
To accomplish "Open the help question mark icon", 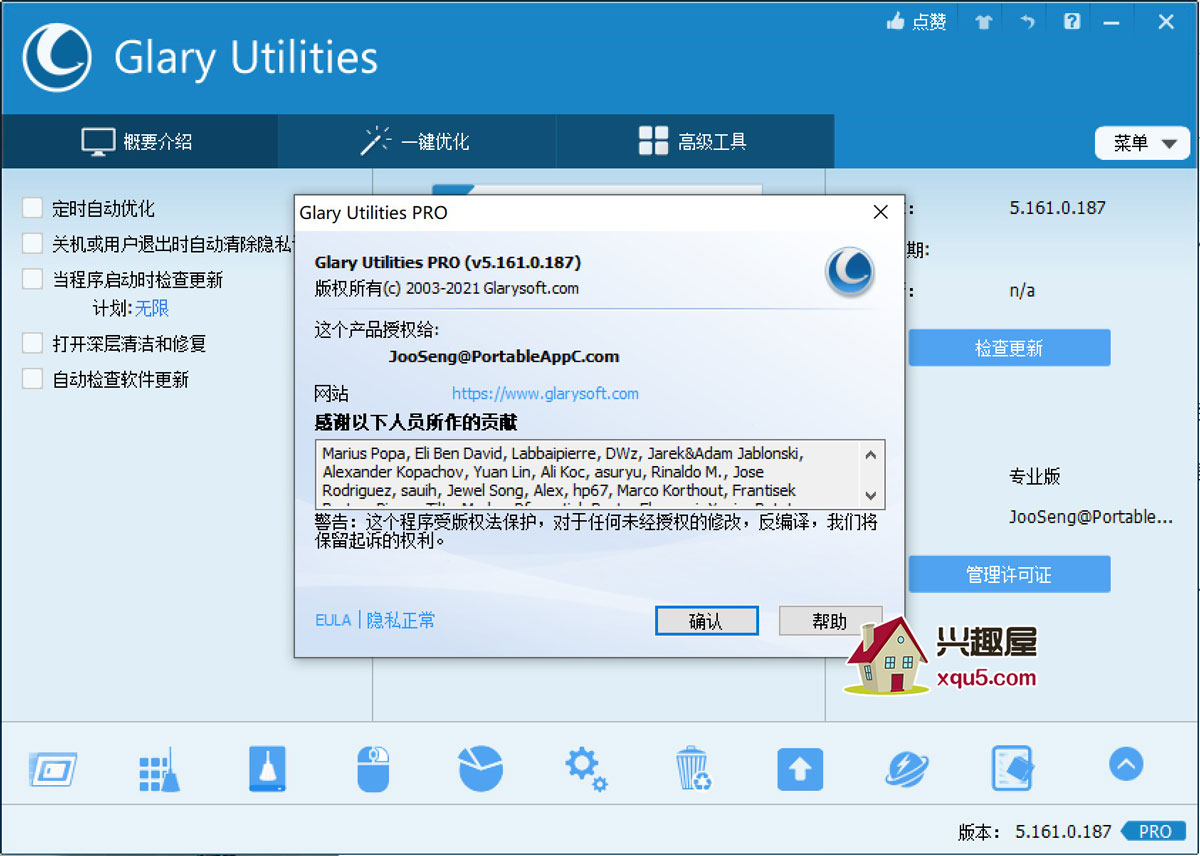I will click(x=1072, y=21).
